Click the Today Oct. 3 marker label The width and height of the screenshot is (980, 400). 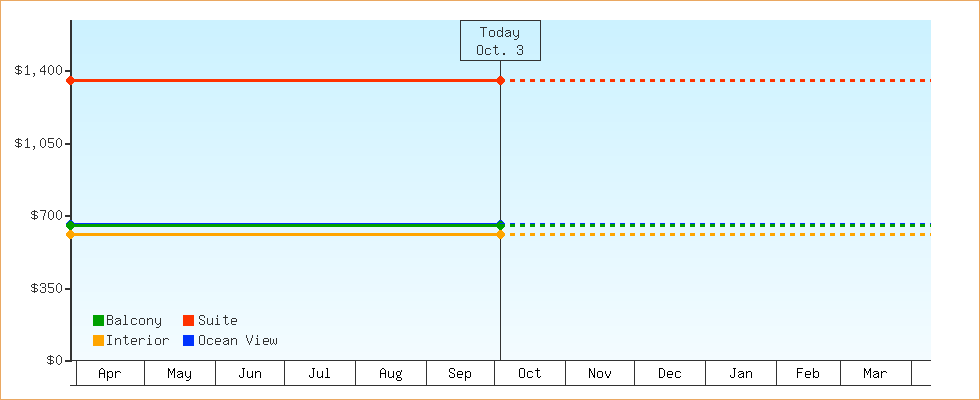tap(500, 41)
